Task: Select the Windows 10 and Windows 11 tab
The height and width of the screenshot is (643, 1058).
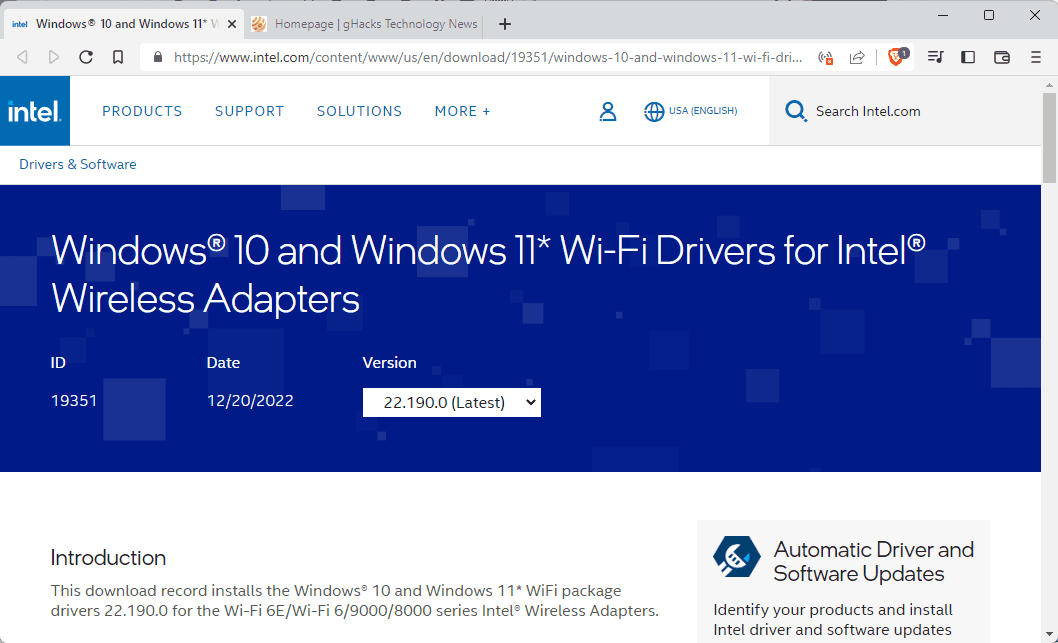Action: [124, 24]
